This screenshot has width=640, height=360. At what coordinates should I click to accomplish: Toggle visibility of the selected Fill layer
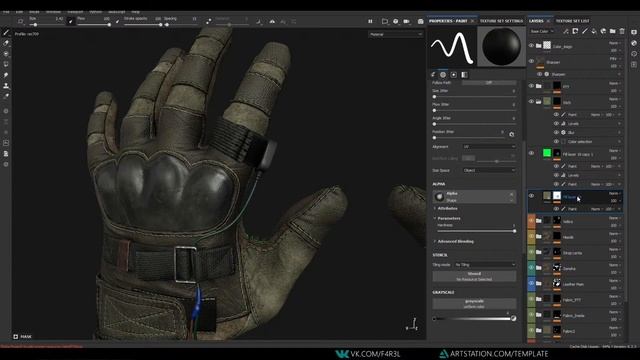(x=531, y=196)
